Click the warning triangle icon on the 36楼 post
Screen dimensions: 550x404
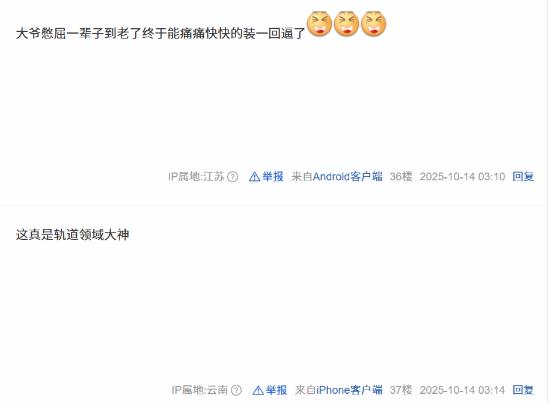pyautogui.click(x=254, y=177)
